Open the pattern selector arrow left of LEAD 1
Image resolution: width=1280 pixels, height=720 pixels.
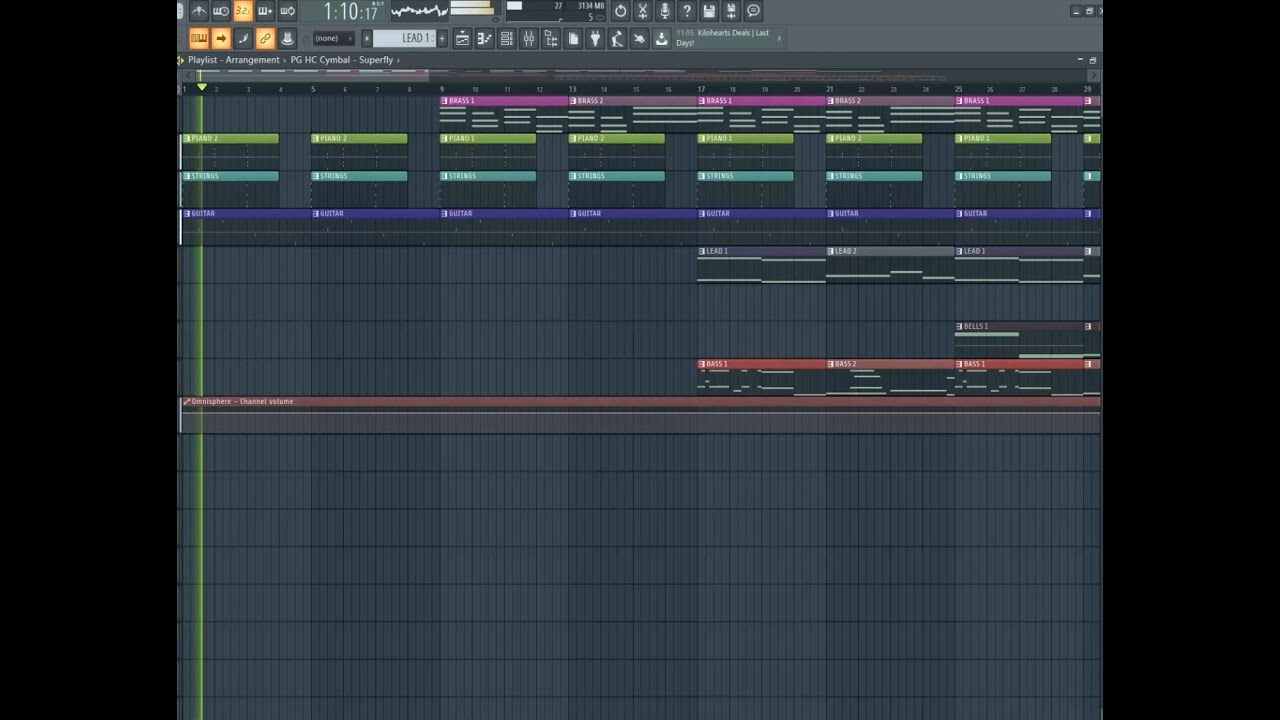point(367,38)
